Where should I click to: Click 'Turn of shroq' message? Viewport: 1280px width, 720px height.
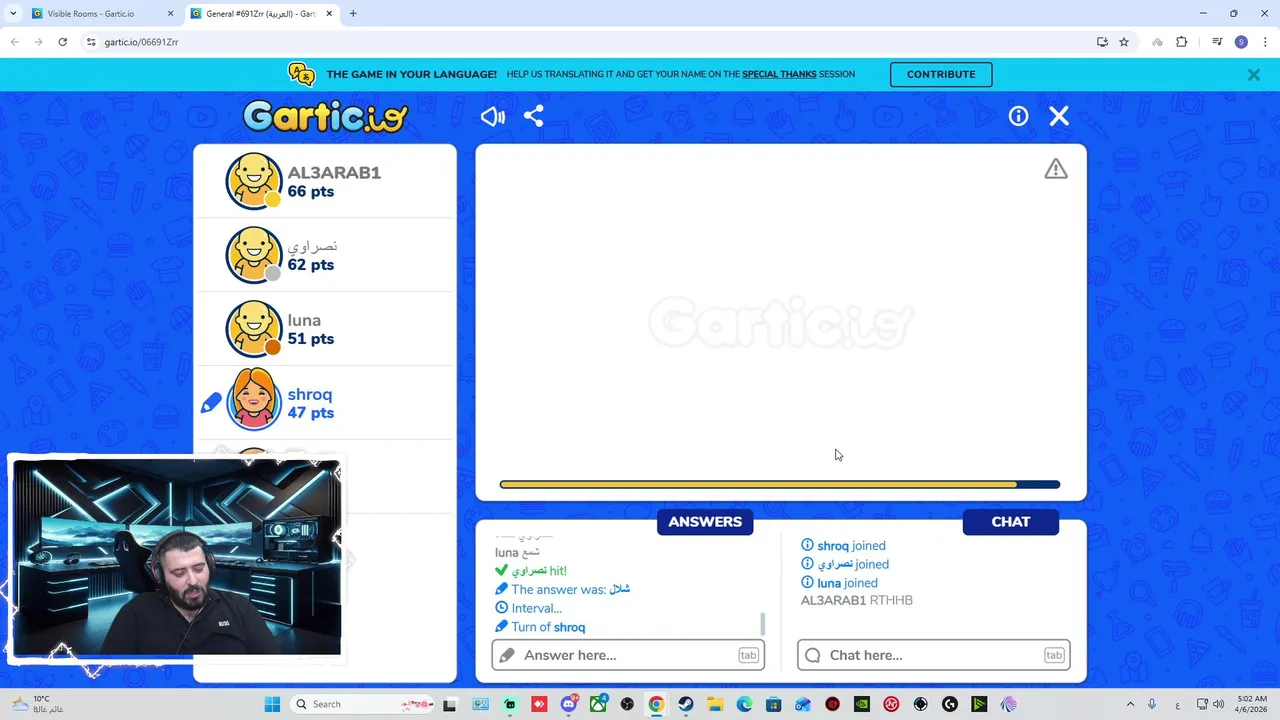point(540,627)
